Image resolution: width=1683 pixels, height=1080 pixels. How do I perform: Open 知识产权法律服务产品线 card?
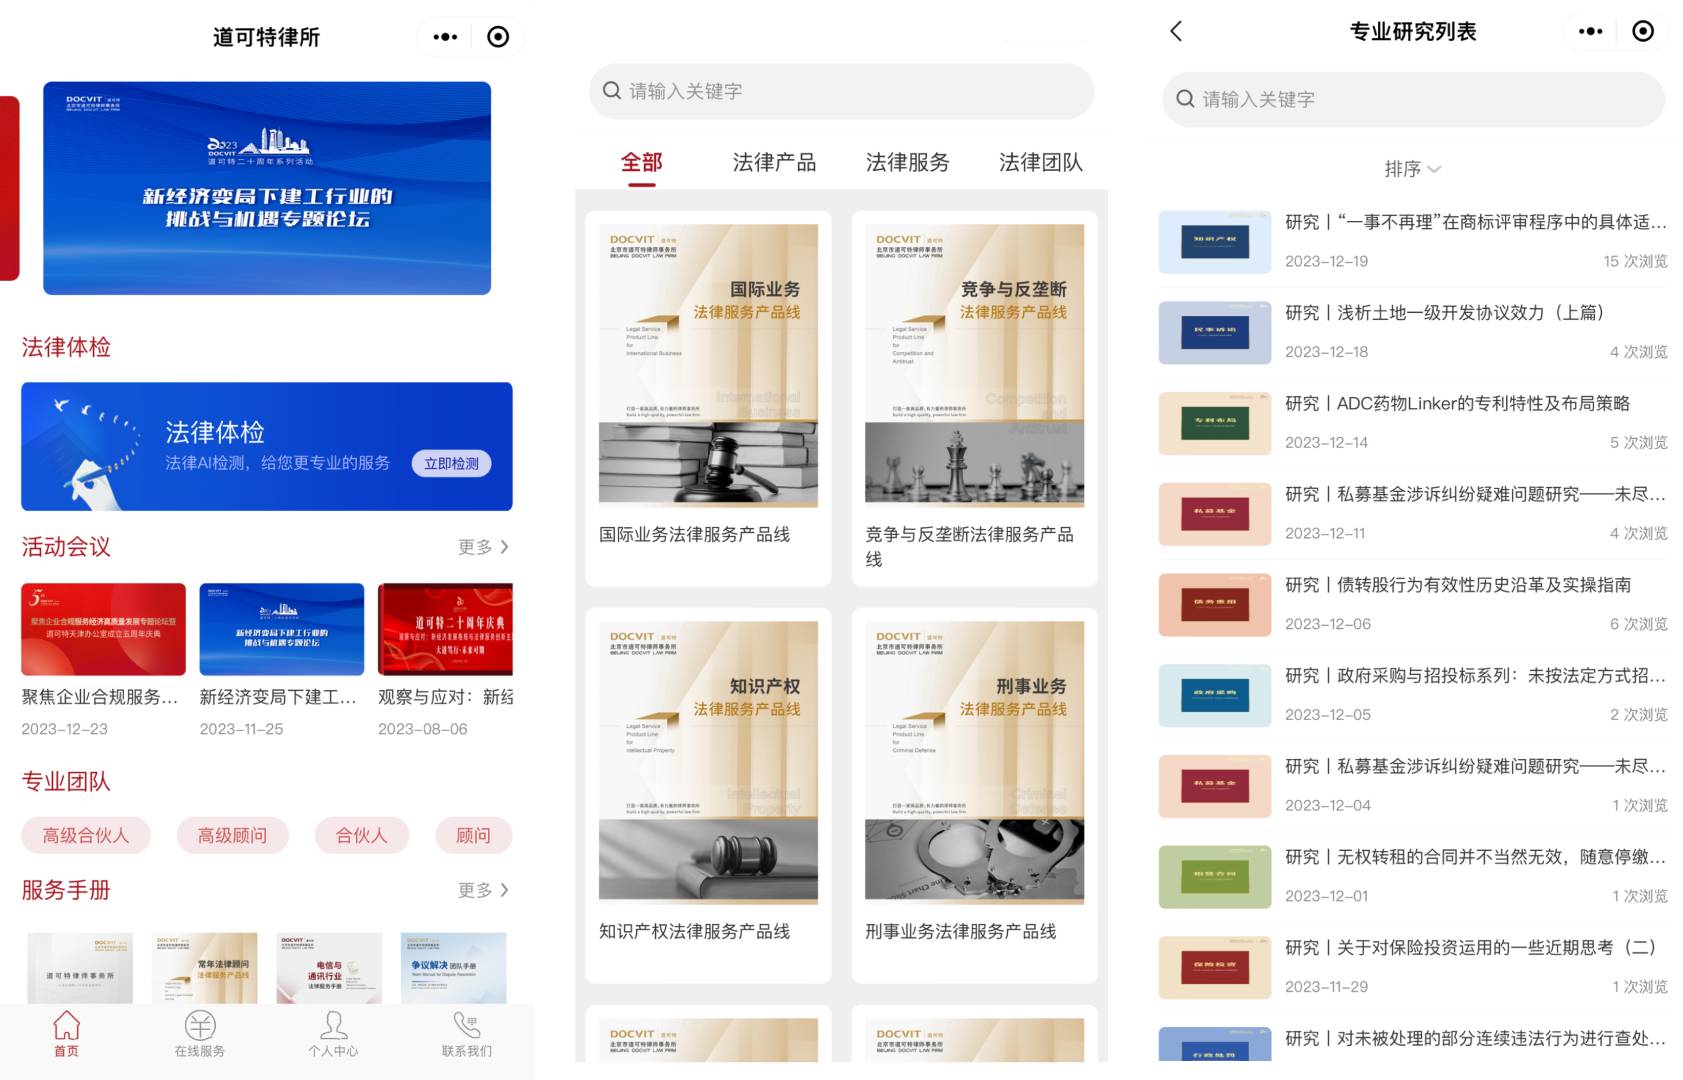[x=708, y=795]
